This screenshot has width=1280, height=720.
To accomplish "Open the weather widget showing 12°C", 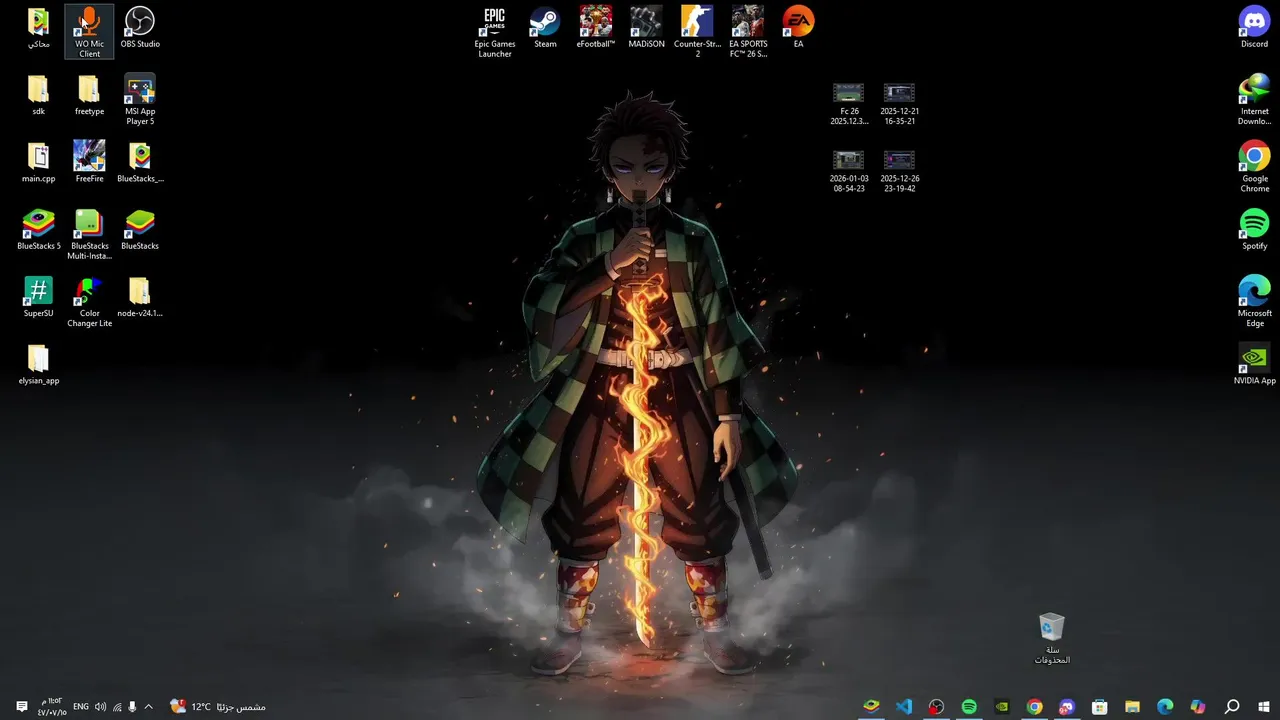I will pyautogui.click(x=217, y=707).
